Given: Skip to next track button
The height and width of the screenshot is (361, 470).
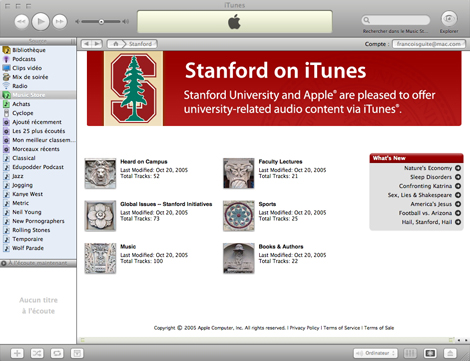Looking at the screenshot, I should tap(60, 22).
